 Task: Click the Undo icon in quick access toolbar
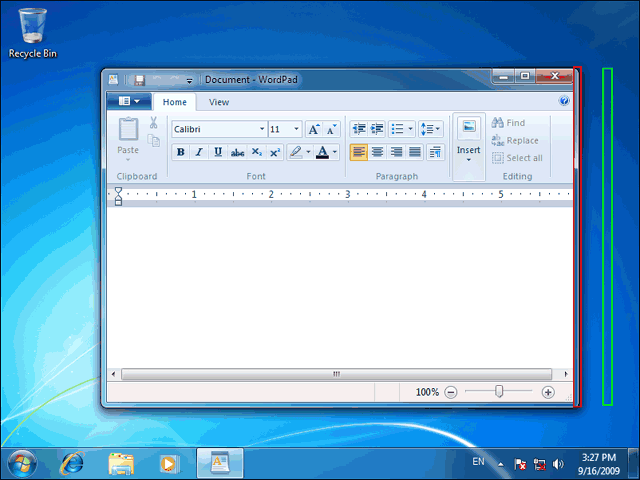coord(157,80)
